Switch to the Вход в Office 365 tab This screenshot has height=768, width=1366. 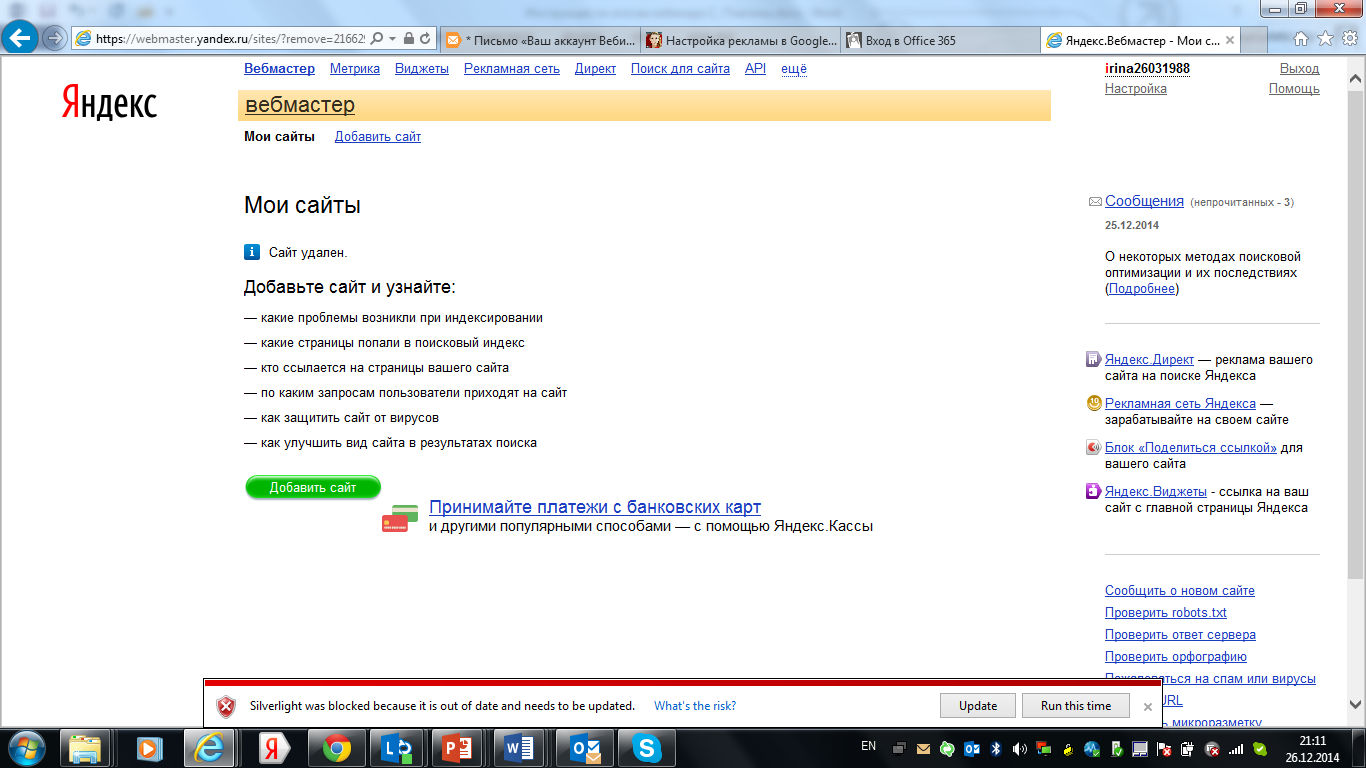940,40
